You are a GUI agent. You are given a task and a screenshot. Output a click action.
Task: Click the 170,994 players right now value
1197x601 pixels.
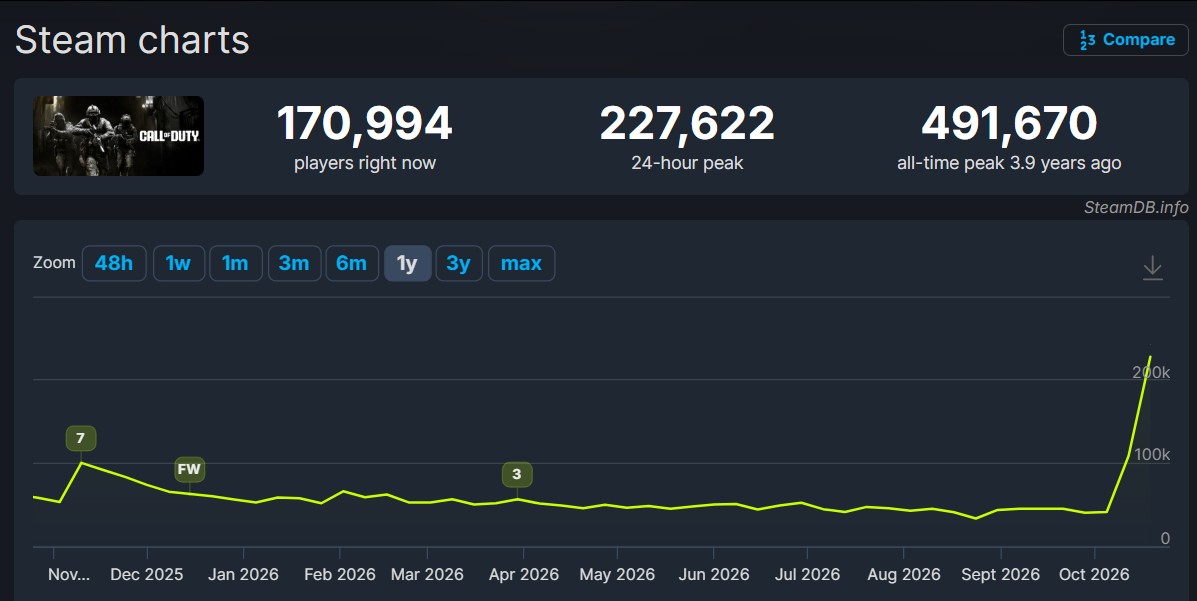pyautogui.click(x=365, y=123)
